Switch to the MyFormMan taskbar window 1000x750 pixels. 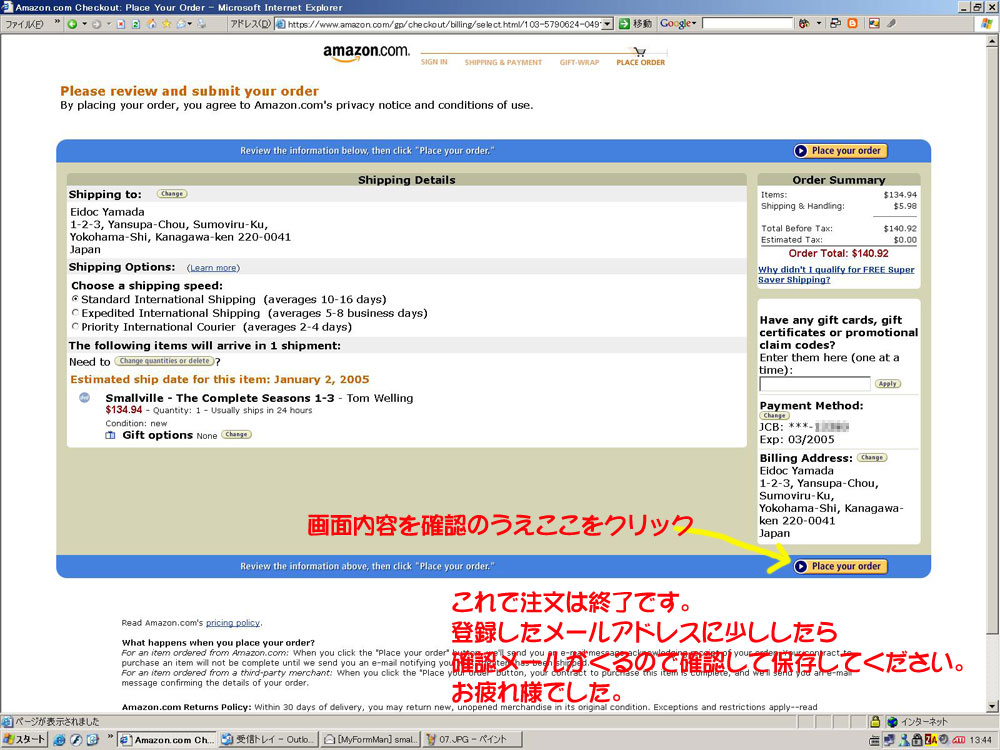tap(369, 740)
